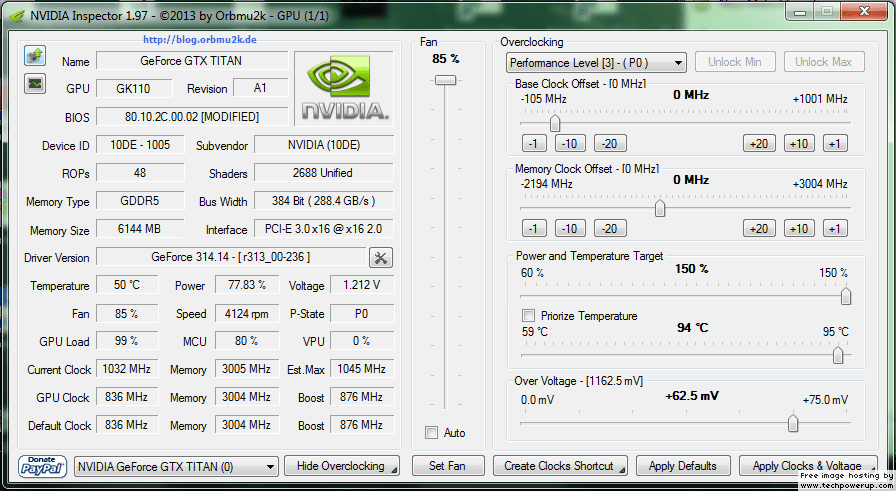
Task: Click the GPU field showing GK110
Action: pyautogui.click(x=134, y=89)
